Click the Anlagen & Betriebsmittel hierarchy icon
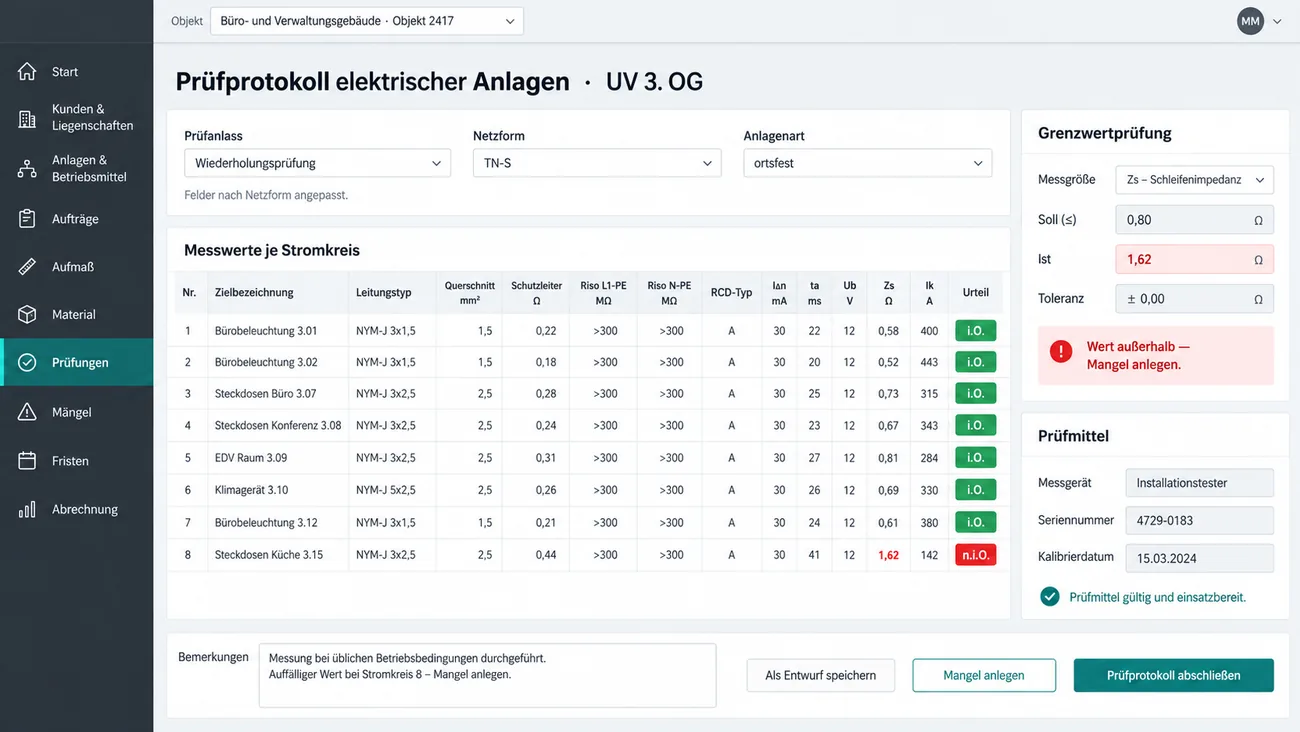This screenshot has width=1300, height=732. 27,168
